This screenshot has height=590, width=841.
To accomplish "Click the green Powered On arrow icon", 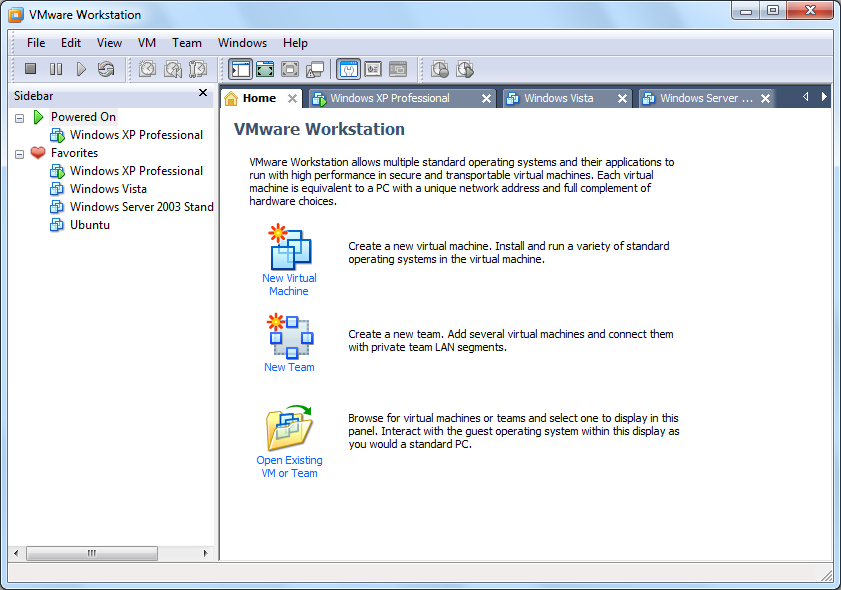I will tap(38, 117).
